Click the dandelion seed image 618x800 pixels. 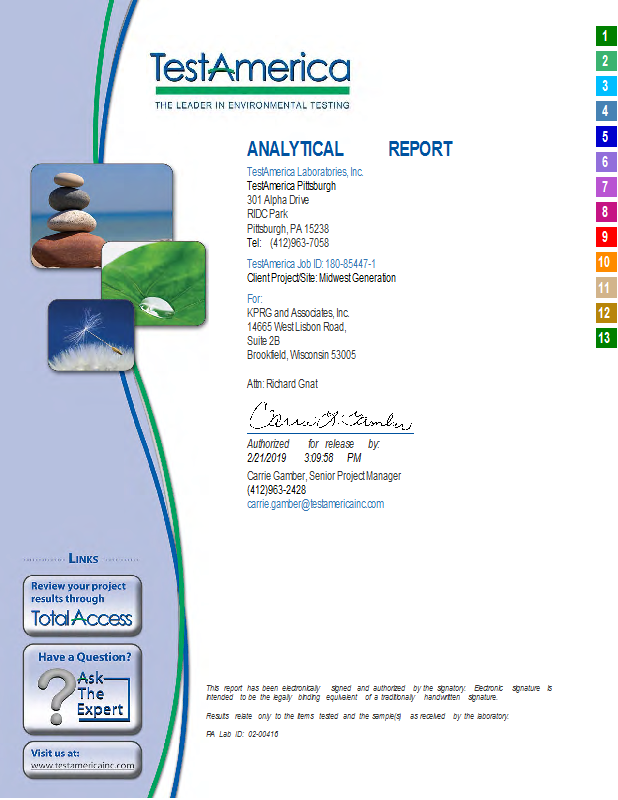coord(92,334)
